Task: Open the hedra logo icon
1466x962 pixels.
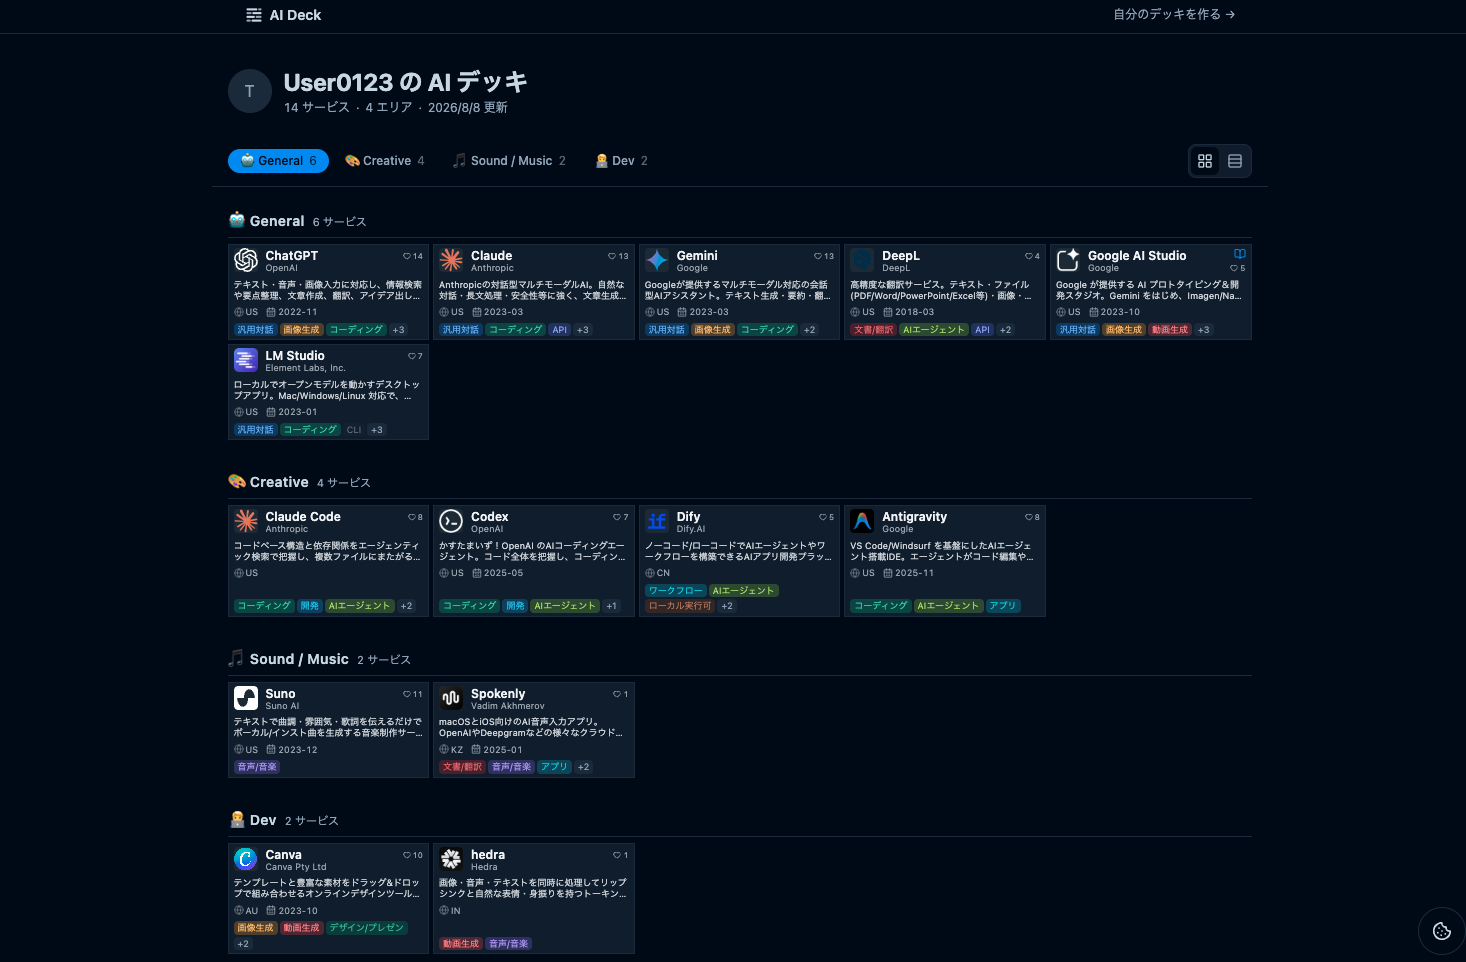Action: 451,859
